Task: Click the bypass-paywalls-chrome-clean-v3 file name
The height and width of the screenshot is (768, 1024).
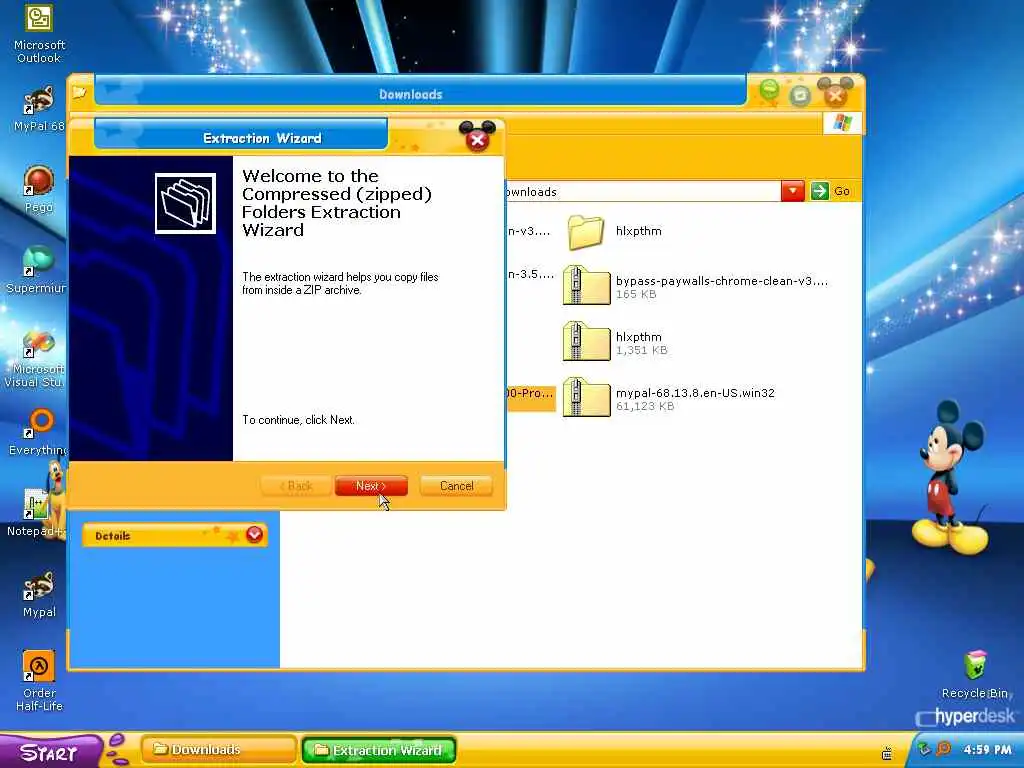Action: click(x=722, y=281)
